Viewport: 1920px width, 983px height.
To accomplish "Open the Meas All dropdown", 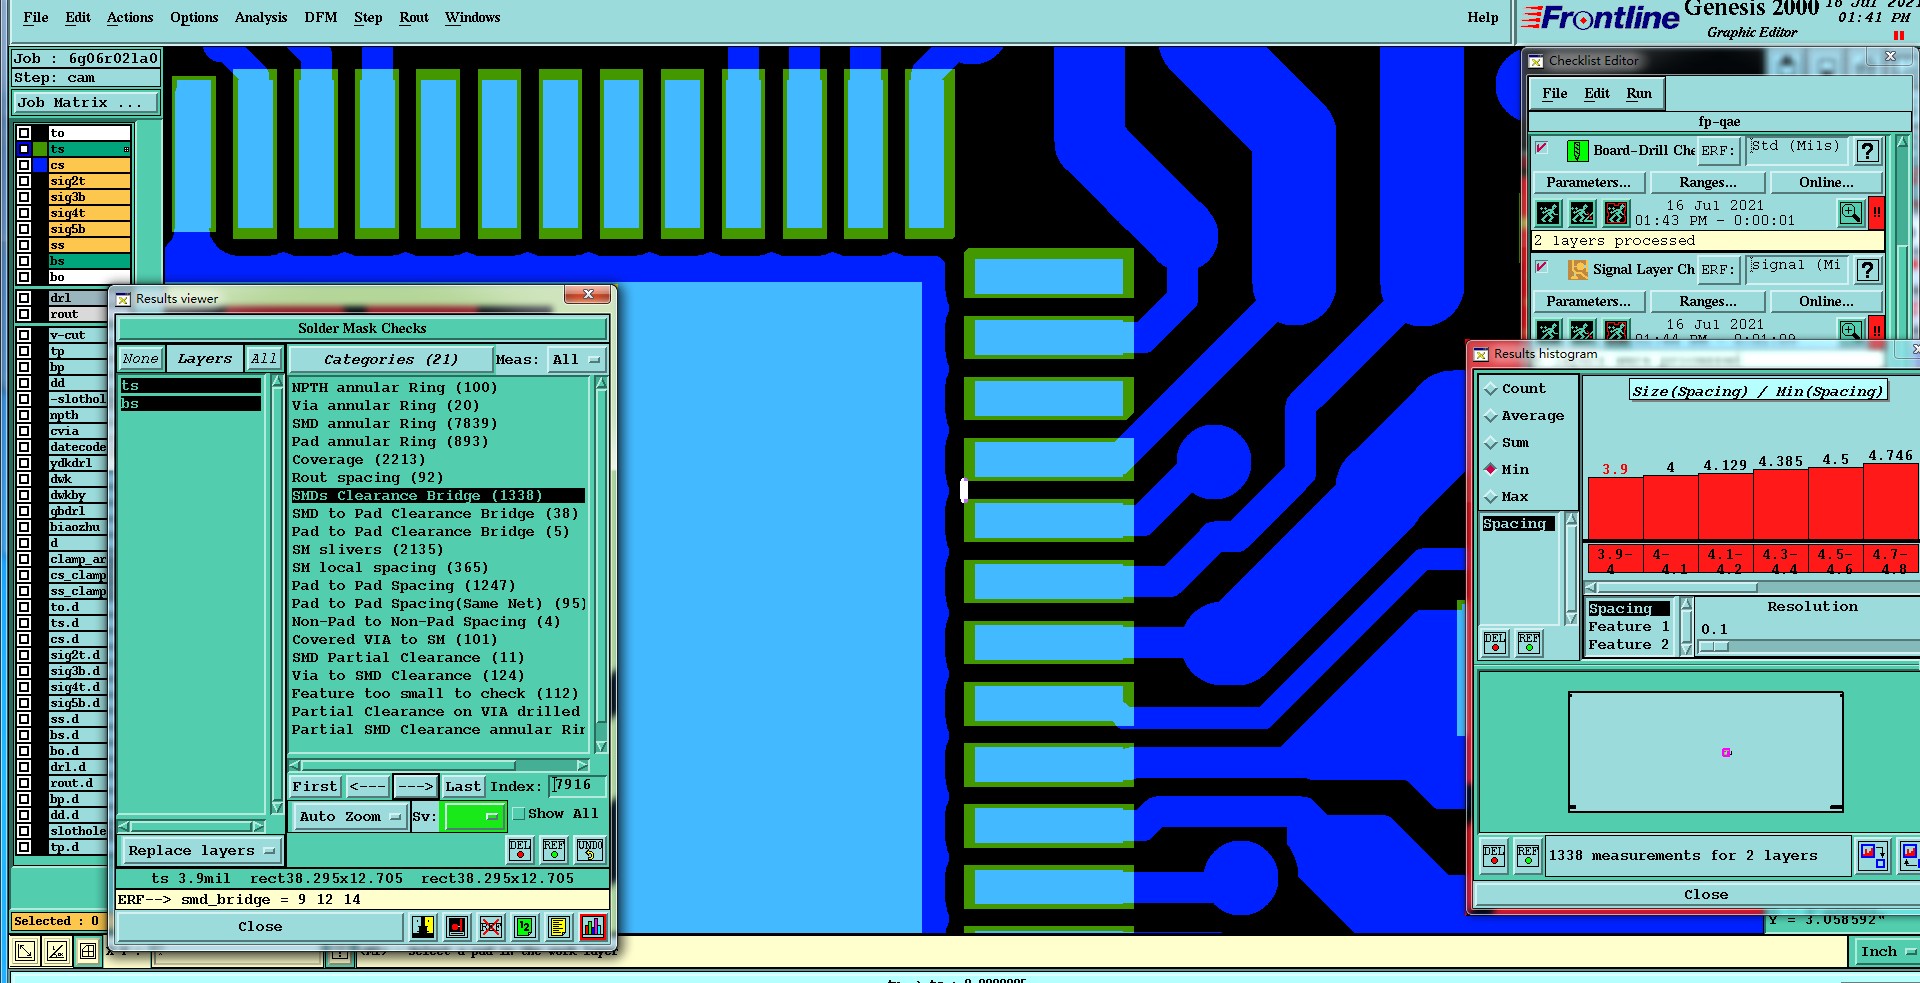I will [576, 360].
